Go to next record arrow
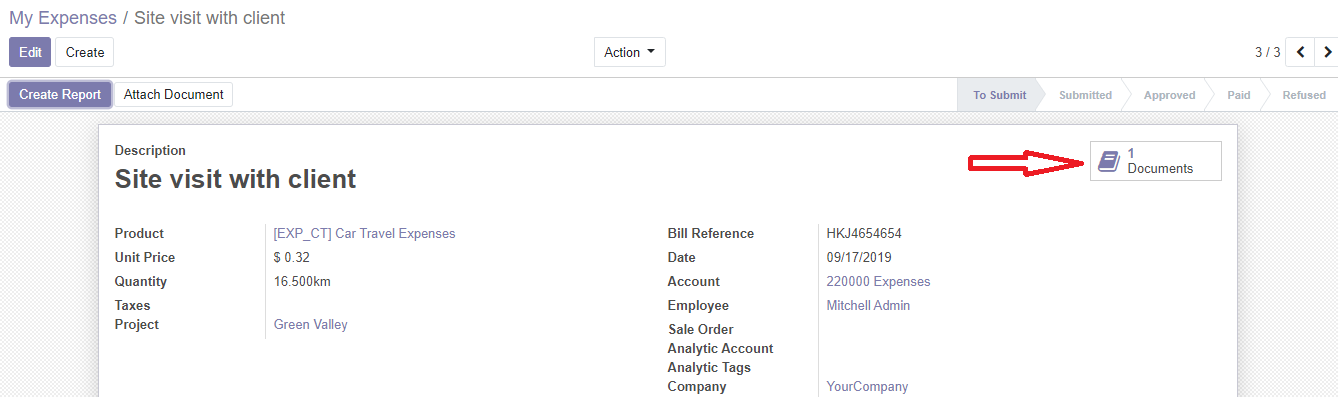 coord(1326,52)
